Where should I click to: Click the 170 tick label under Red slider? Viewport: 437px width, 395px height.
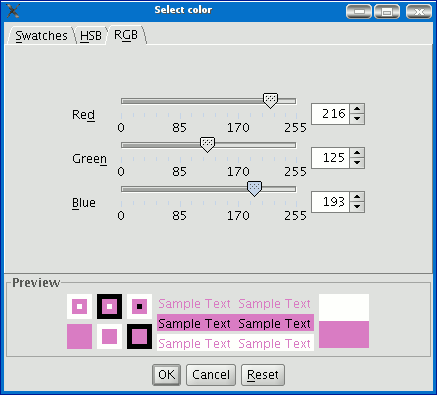[x=238, y=128]
